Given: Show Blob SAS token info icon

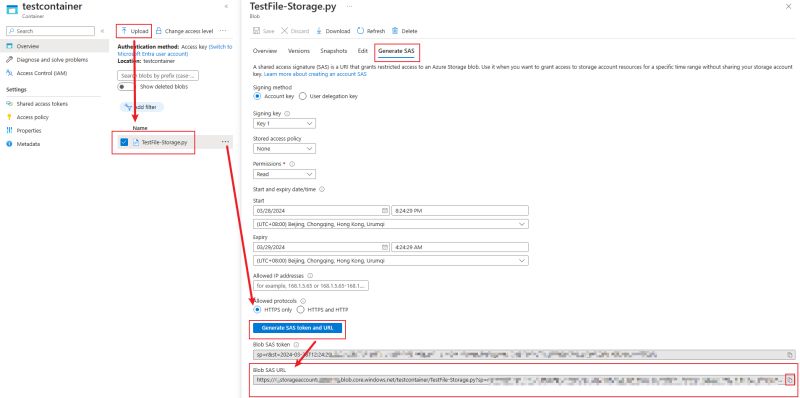Looking at the screenshot, I should [x=296, y=345].
